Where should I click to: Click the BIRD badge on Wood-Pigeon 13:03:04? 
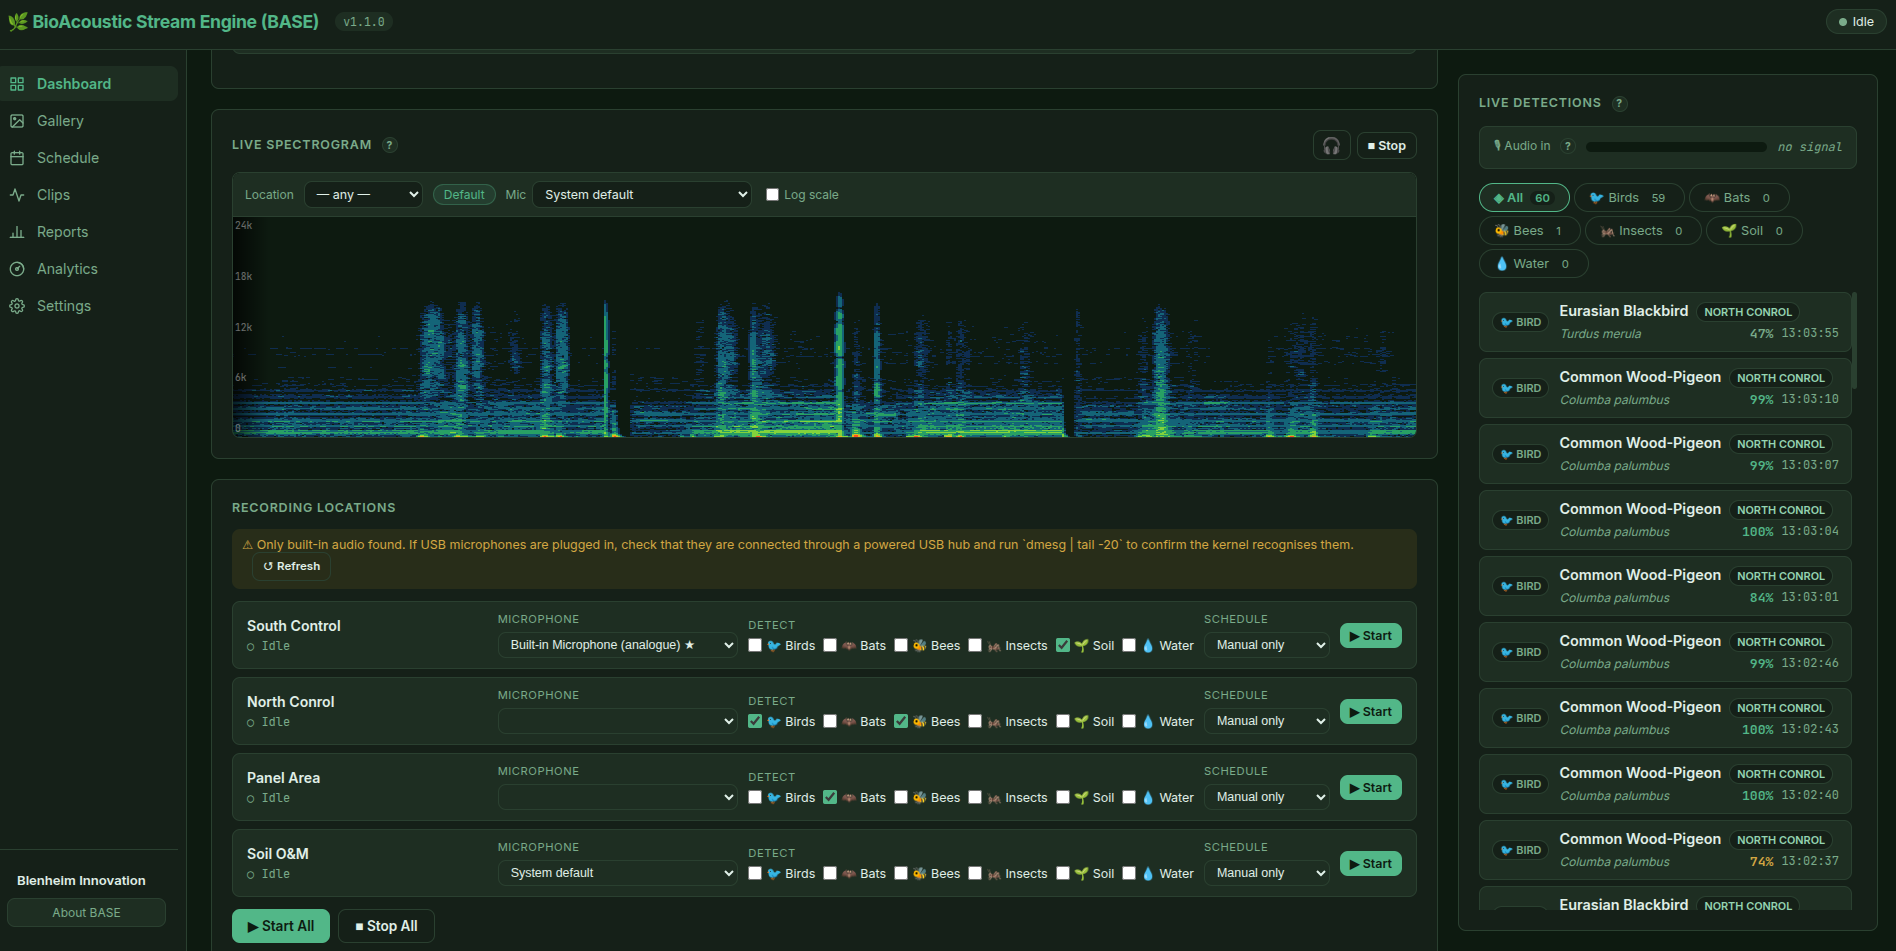tap(1520, 520)
